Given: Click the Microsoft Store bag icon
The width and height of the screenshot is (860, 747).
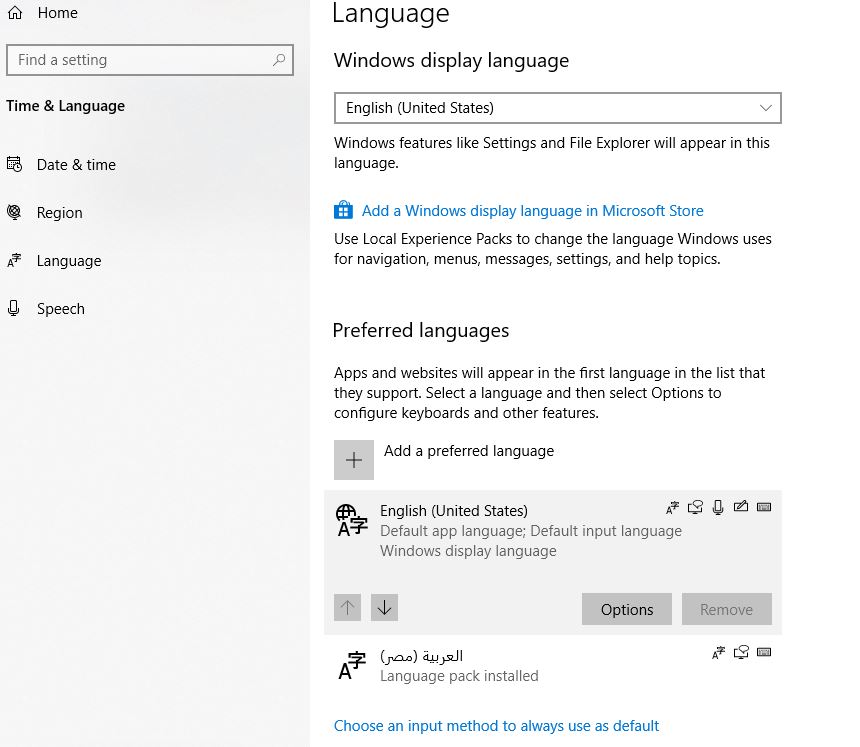Looking at the screenshot, I should [x=343, y=211].
